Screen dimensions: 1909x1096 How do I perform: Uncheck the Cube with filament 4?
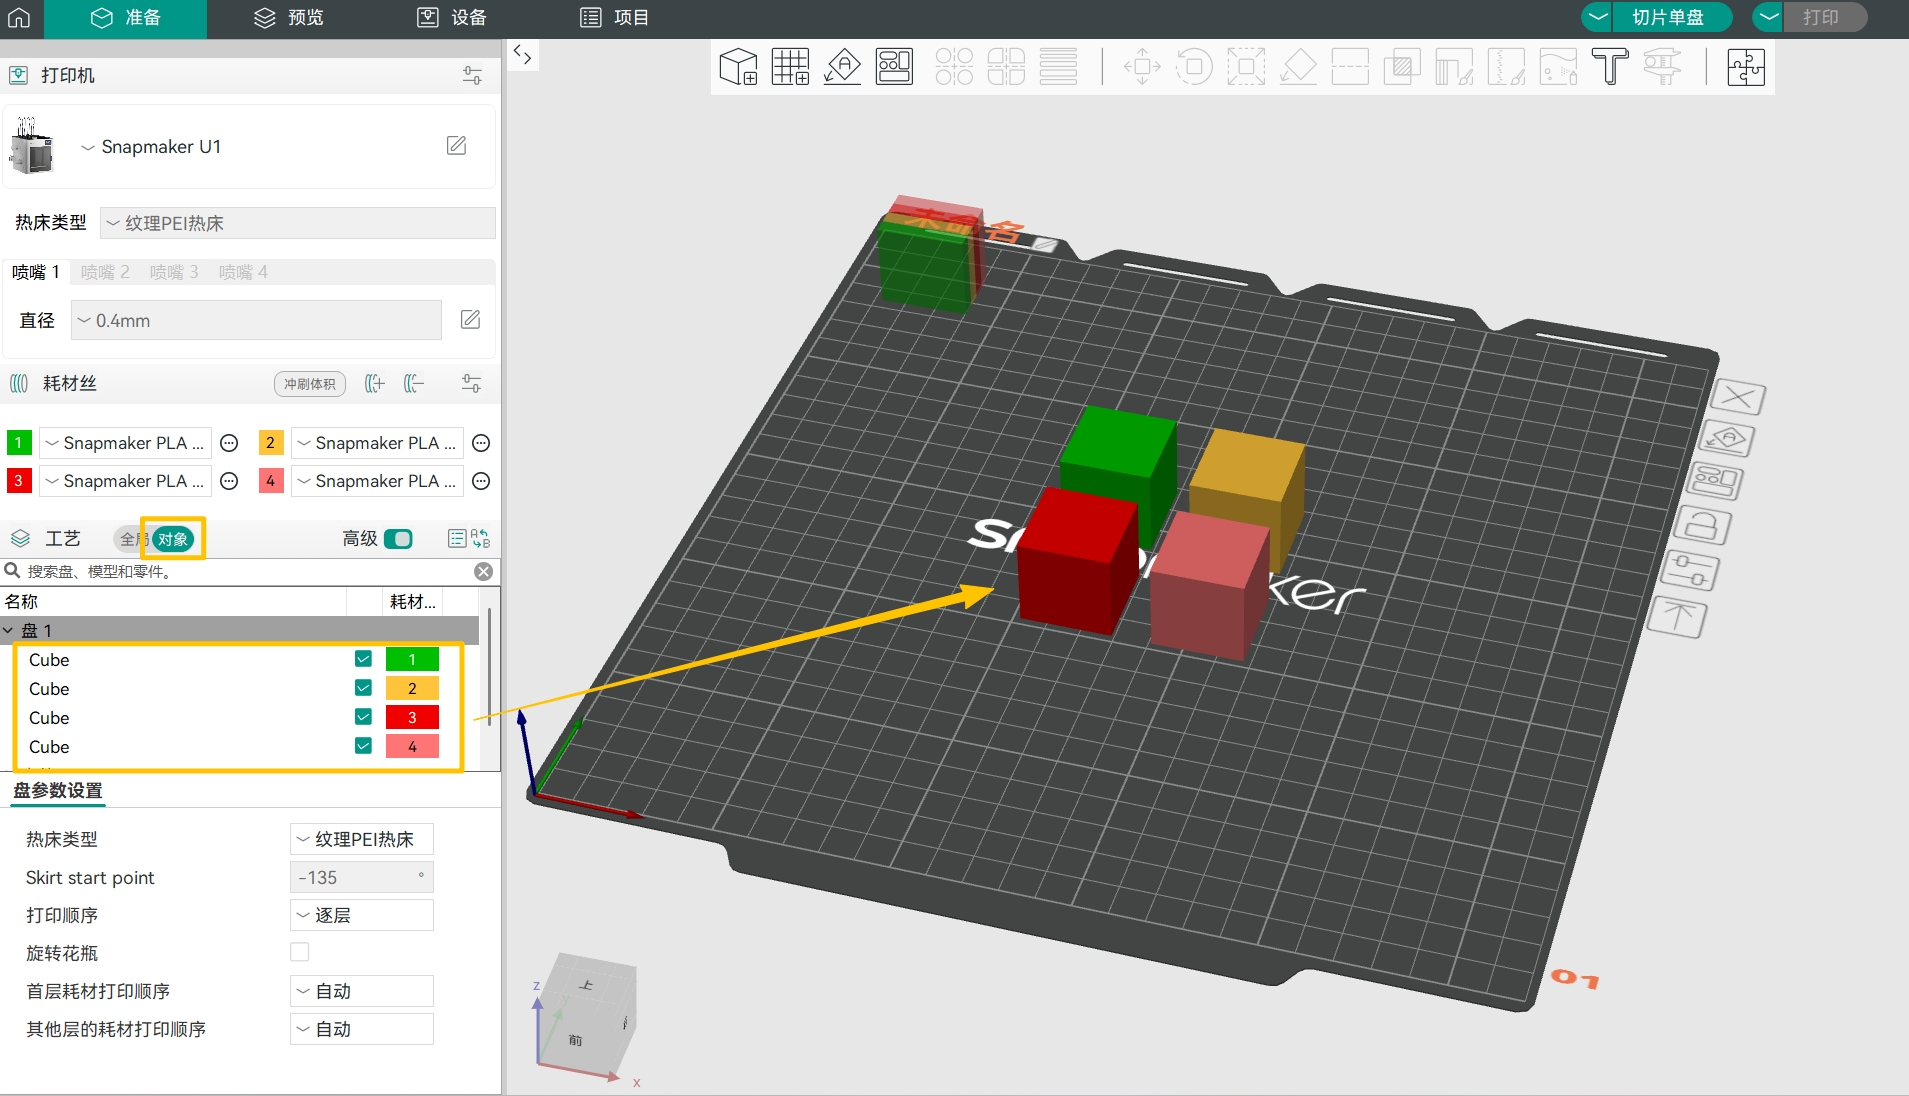pos(363,747)
